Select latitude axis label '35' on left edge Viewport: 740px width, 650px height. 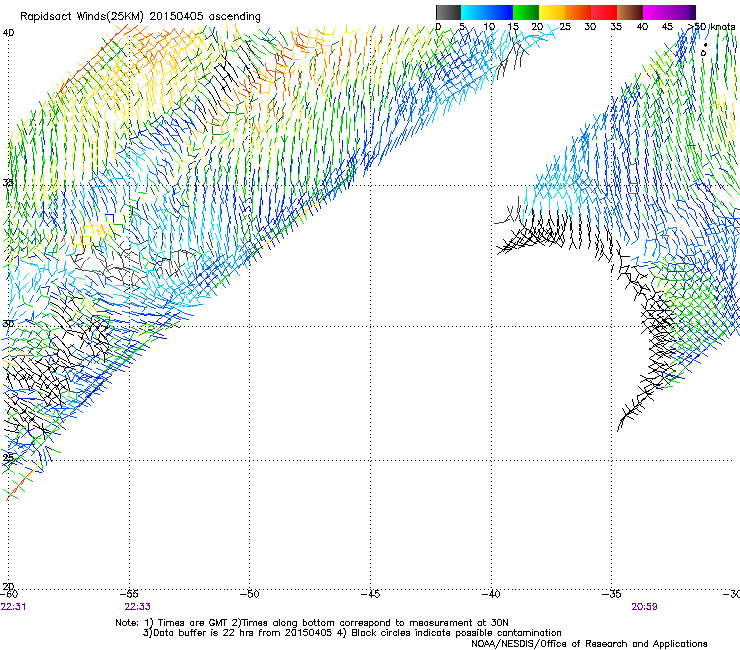(x=8, y=182)
